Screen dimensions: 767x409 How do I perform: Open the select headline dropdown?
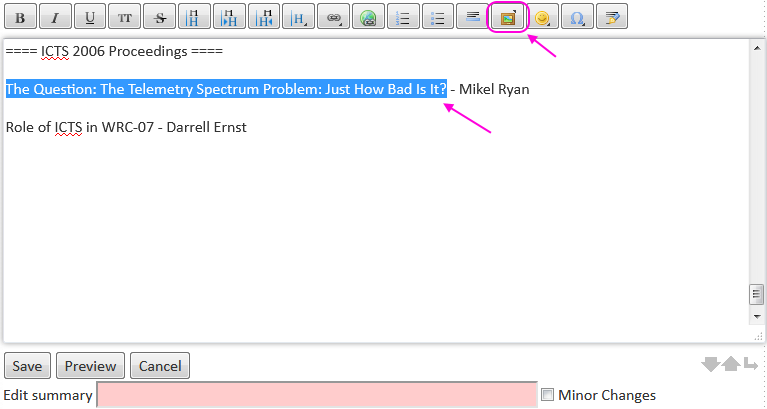pos(299,18)
